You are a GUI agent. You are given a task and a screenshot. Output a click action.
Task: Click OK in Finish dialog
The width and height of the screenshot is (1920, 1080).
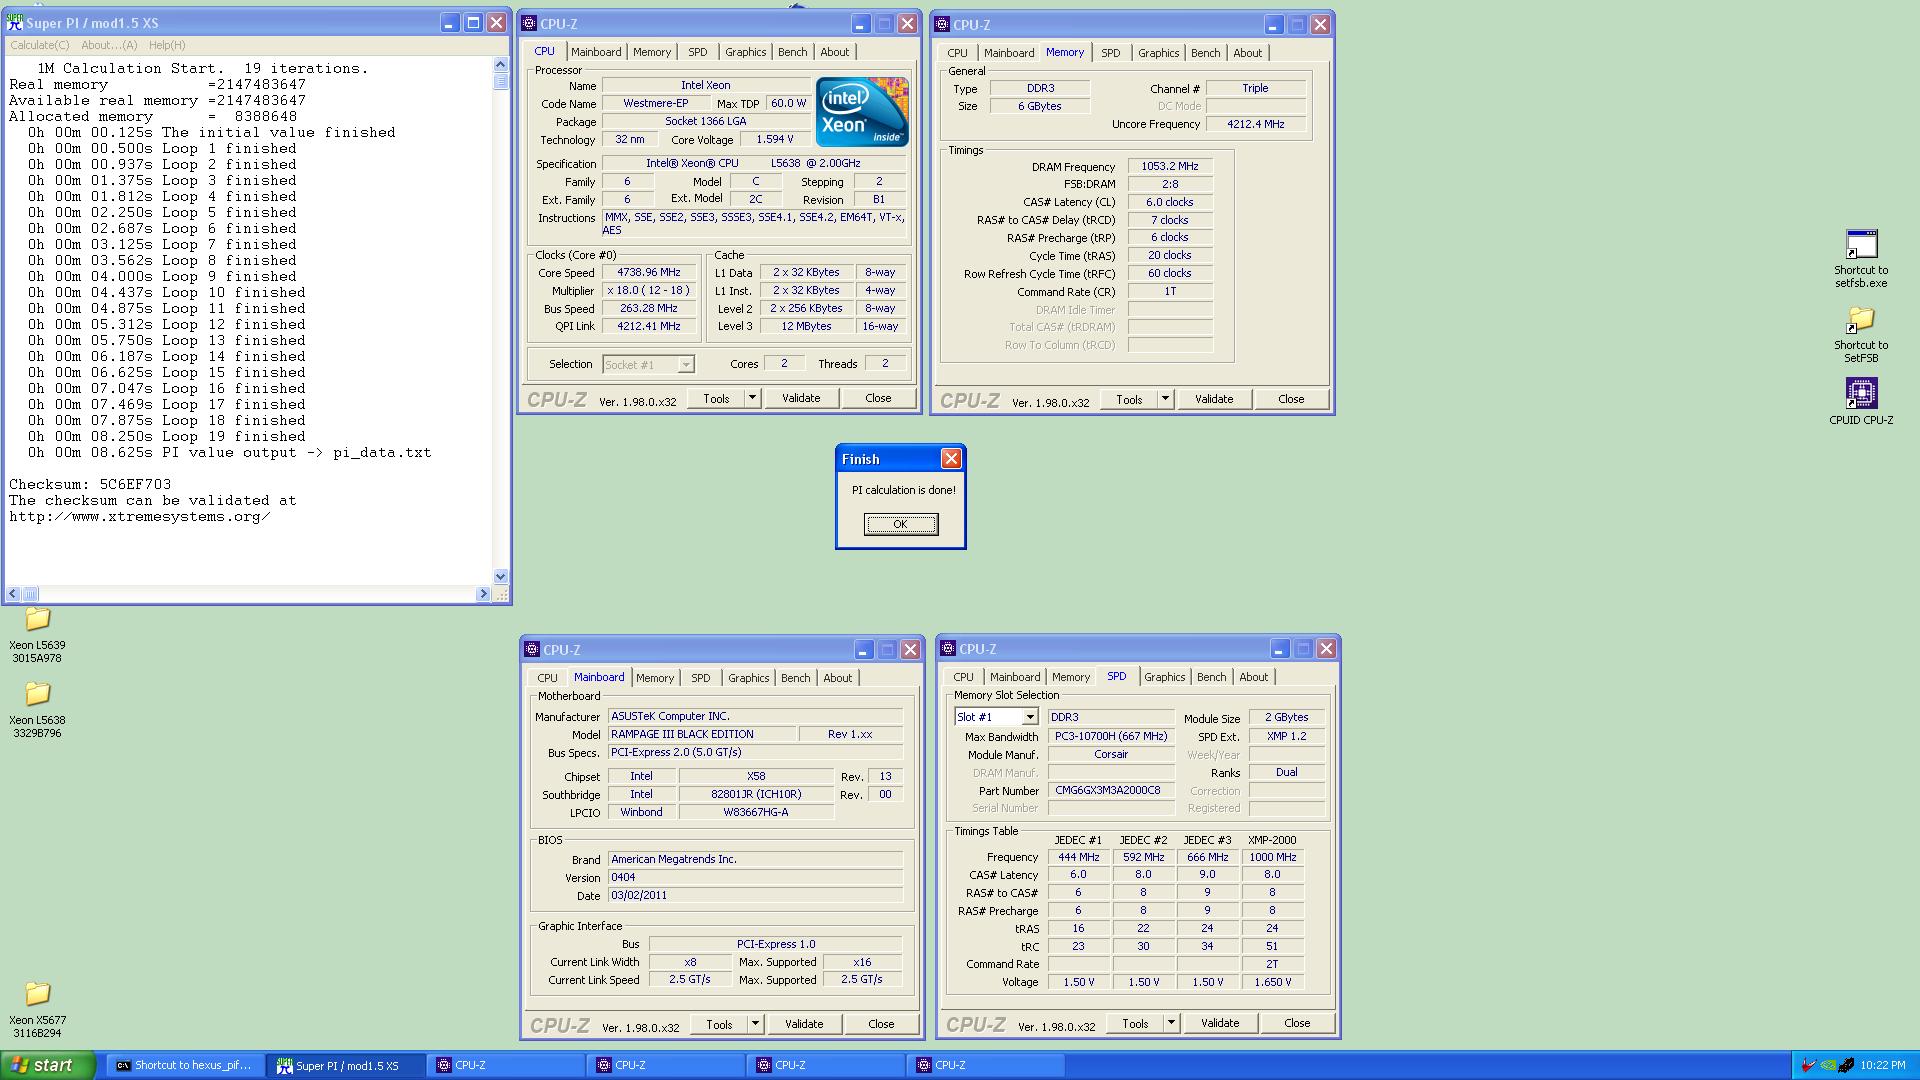point(900,524)
